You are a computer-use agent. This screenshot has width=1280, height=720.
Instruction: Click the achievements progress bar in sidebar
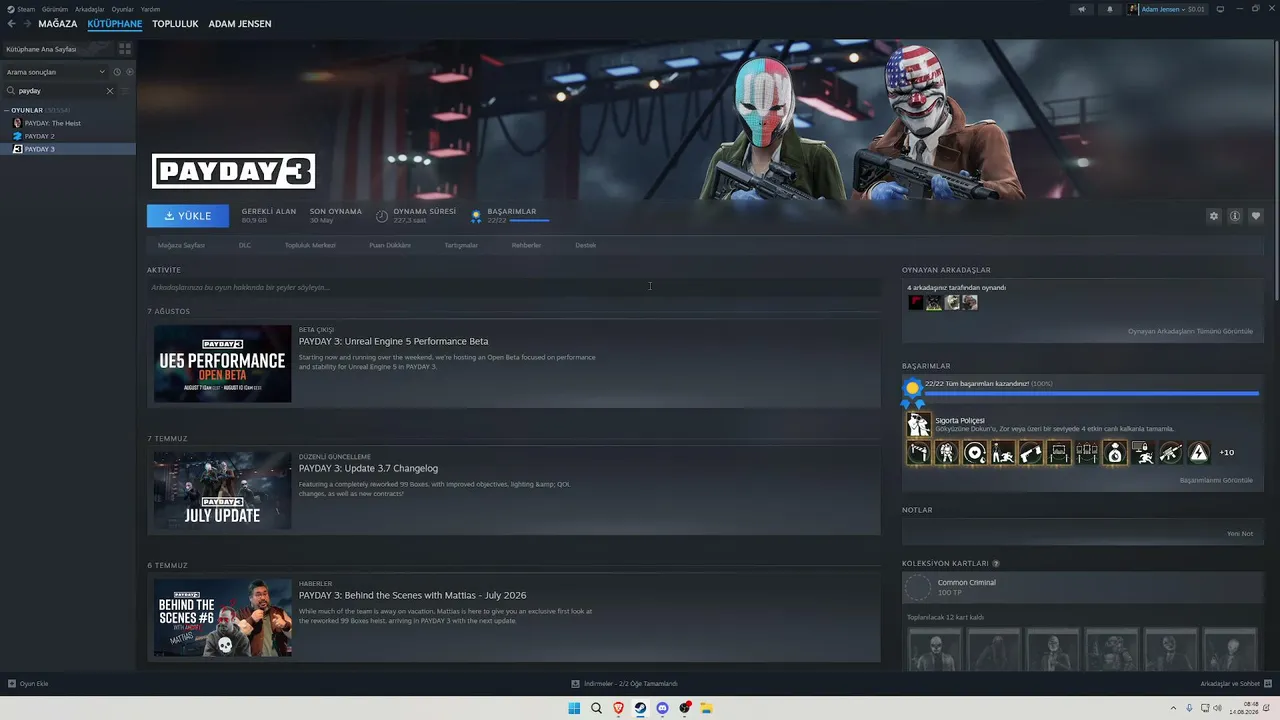pos(1091,394)
